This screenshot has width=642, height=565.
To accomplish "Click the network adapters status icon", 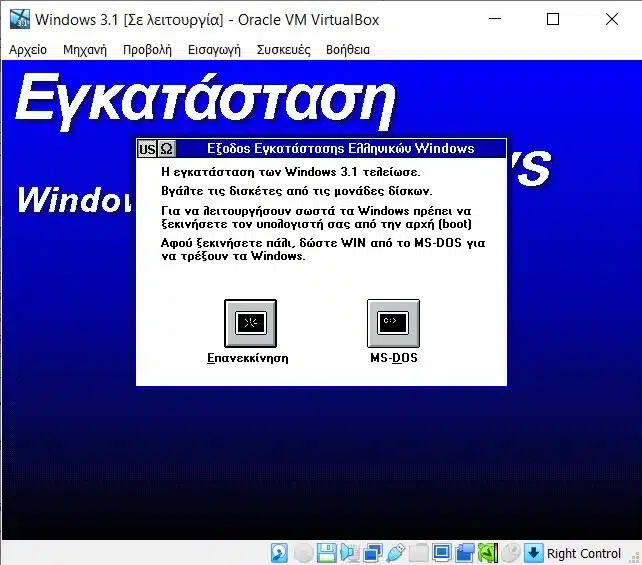I will coord(373,553).
